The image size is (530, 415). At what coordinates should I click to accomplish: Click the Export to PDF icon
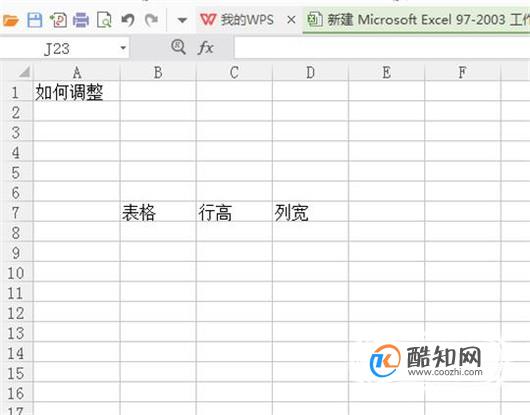click(58, 20)
